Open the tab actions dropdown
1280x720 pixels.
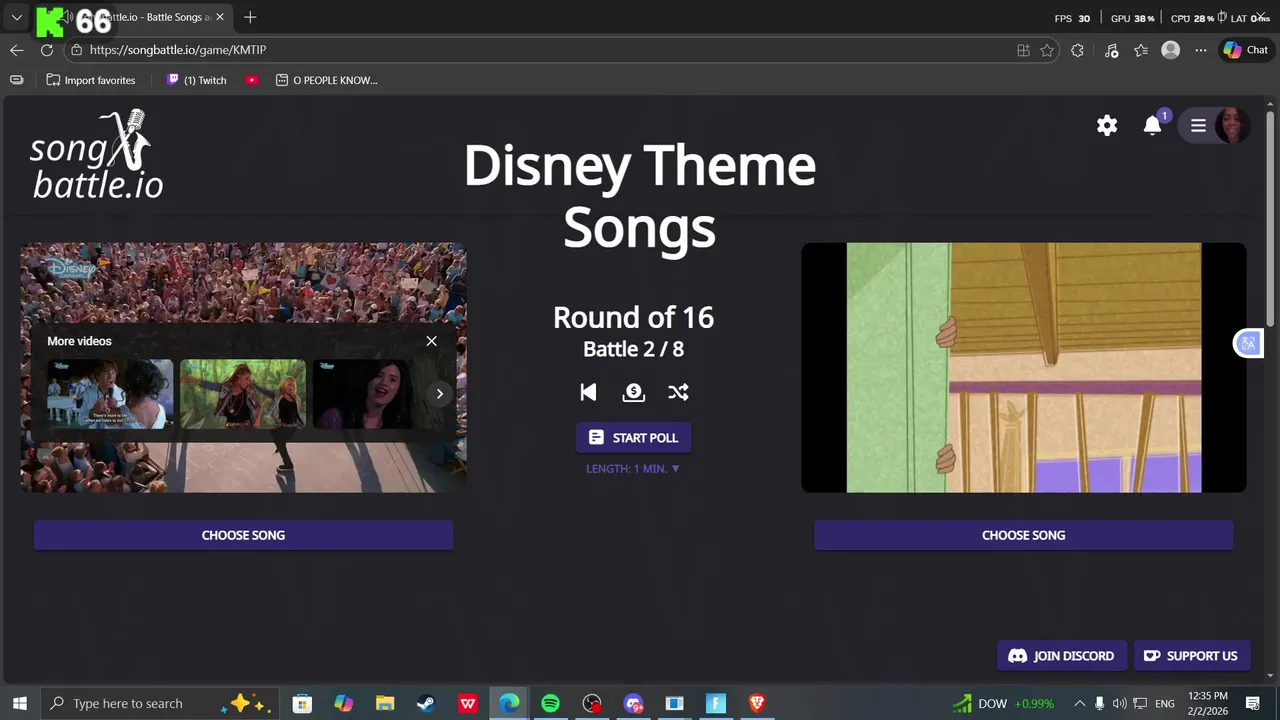tap(17, 17)
